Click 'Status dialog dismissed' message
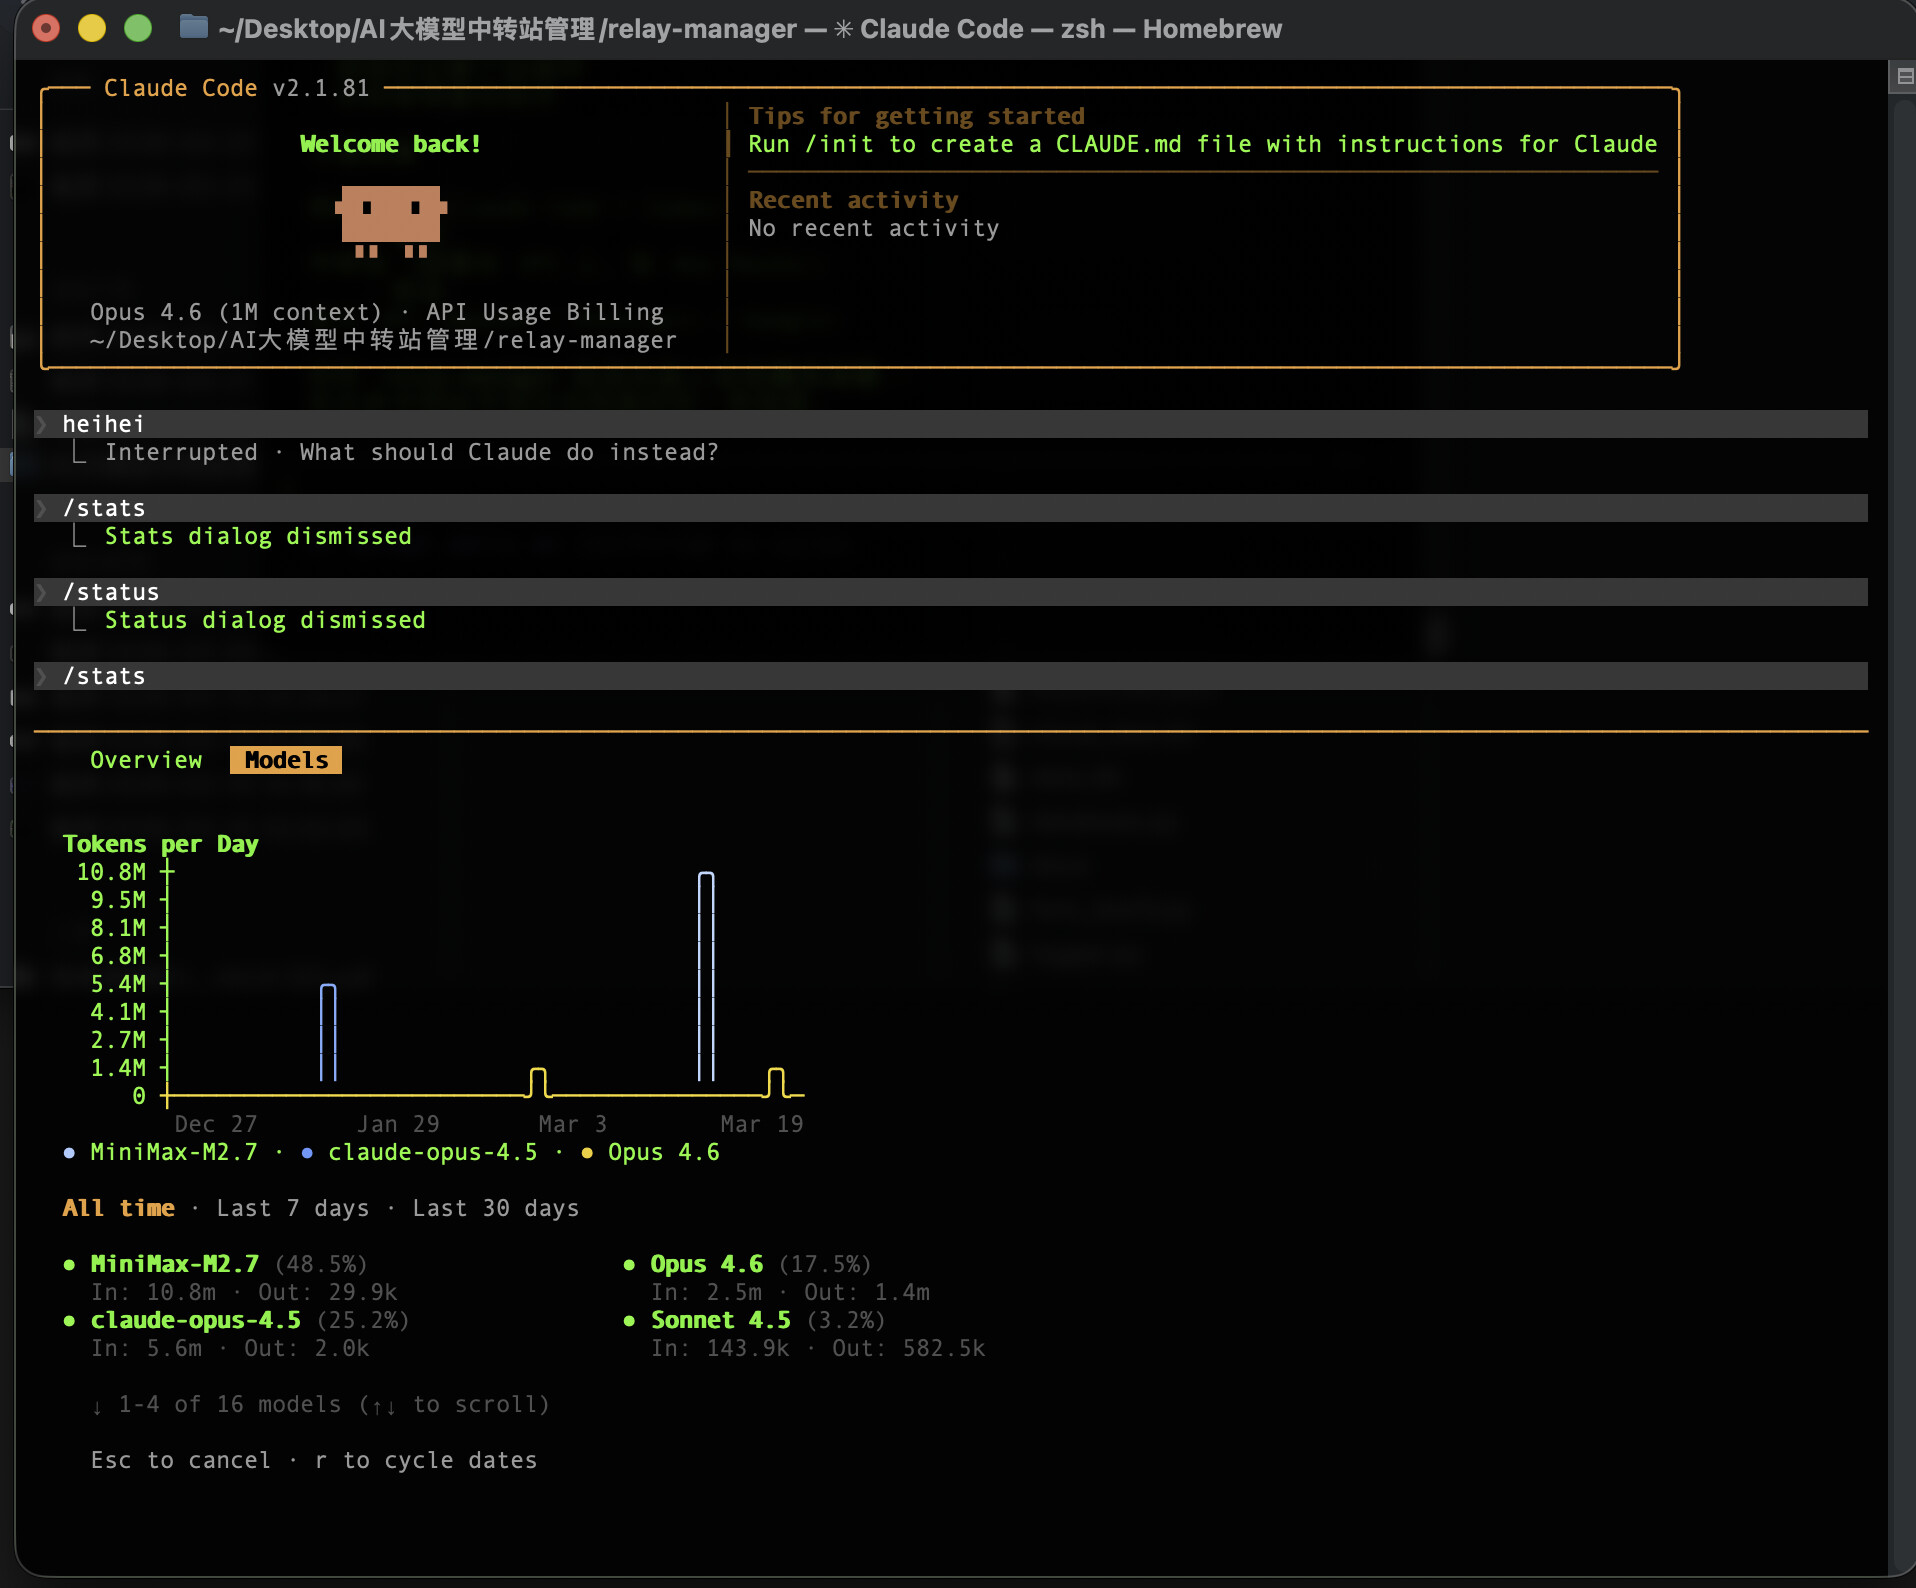This screenshot has width=1916, height=1588. [x=265, y=620]
